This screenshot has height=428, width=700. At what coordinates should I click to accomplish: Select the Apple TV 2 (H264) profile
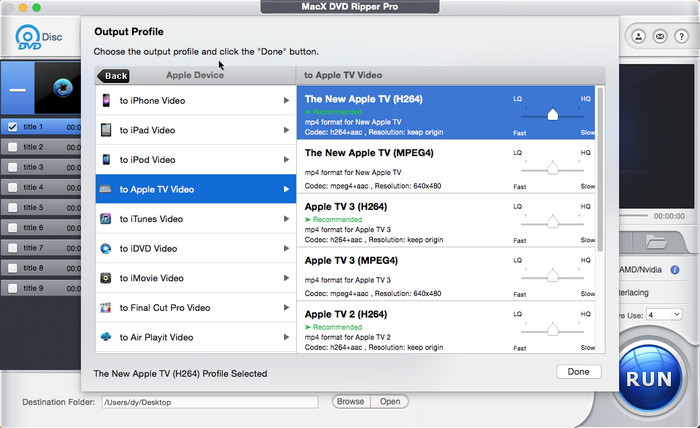click(x=446, y=328)
